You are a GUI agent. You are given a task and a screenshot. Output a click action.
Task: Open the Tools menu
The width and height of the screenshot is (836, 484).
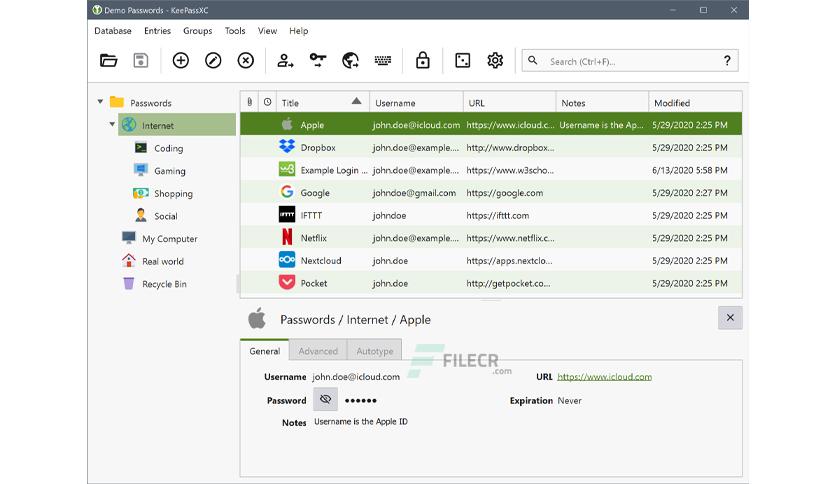235,31
